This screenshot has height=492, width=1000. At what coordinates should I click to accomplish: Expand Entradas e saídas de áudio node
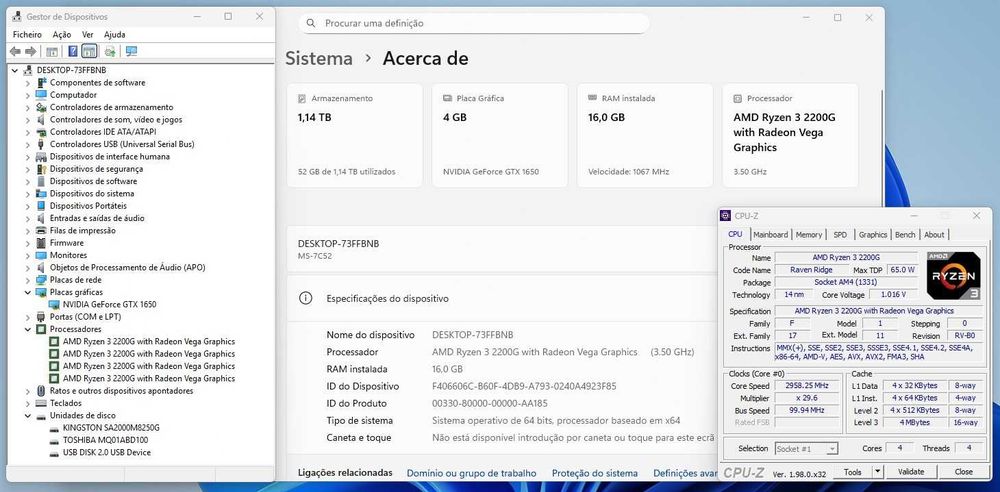click(27, 218)
